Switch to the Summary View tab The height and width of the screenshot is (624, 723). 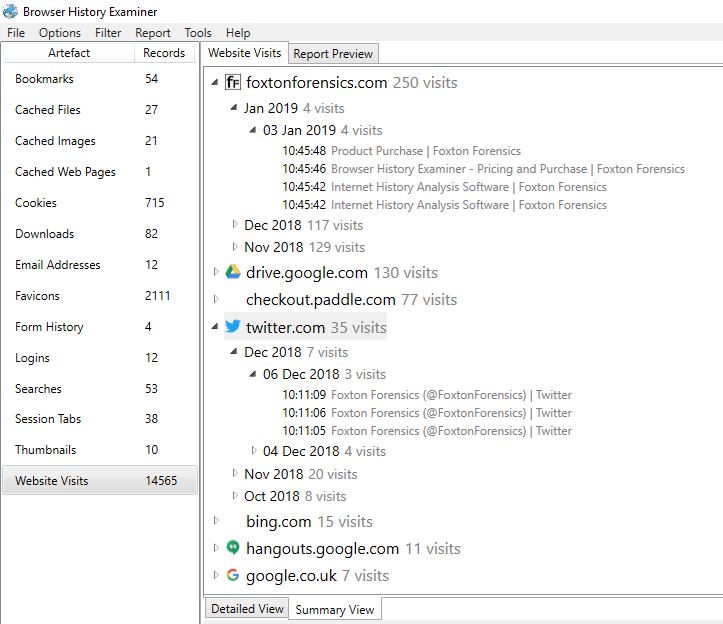tap(335, 610)
